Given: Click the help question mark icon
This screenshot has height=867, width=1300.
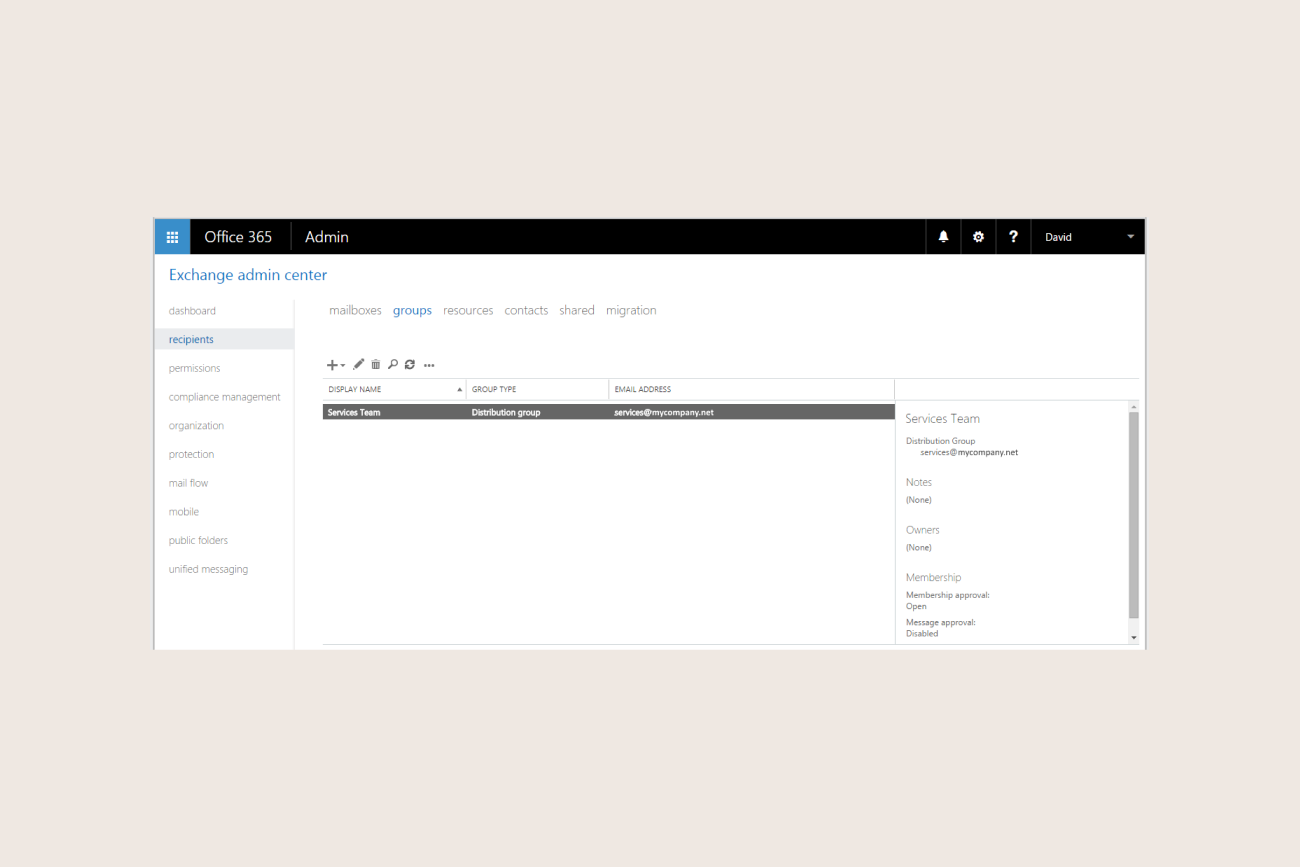Looking at the screenshot, I should 1013,237.
